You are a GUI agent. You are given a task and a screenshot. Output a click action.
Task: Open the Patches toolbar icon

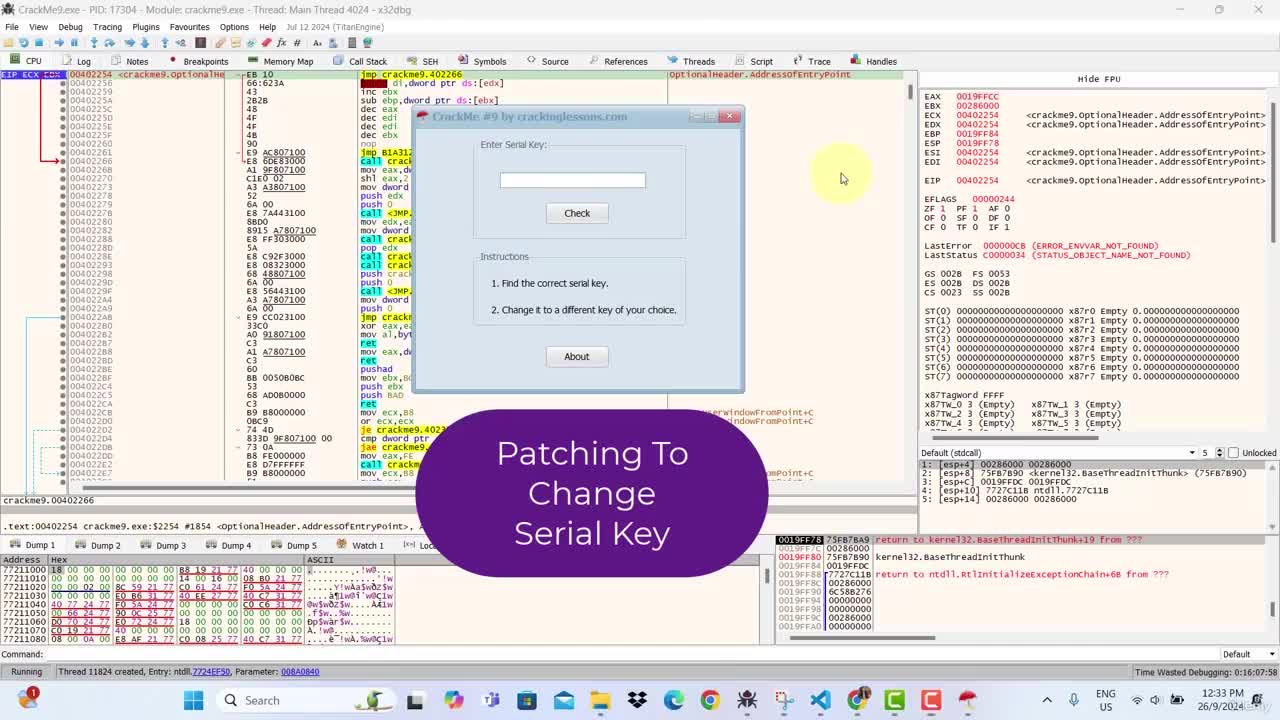tap(220, 43)
